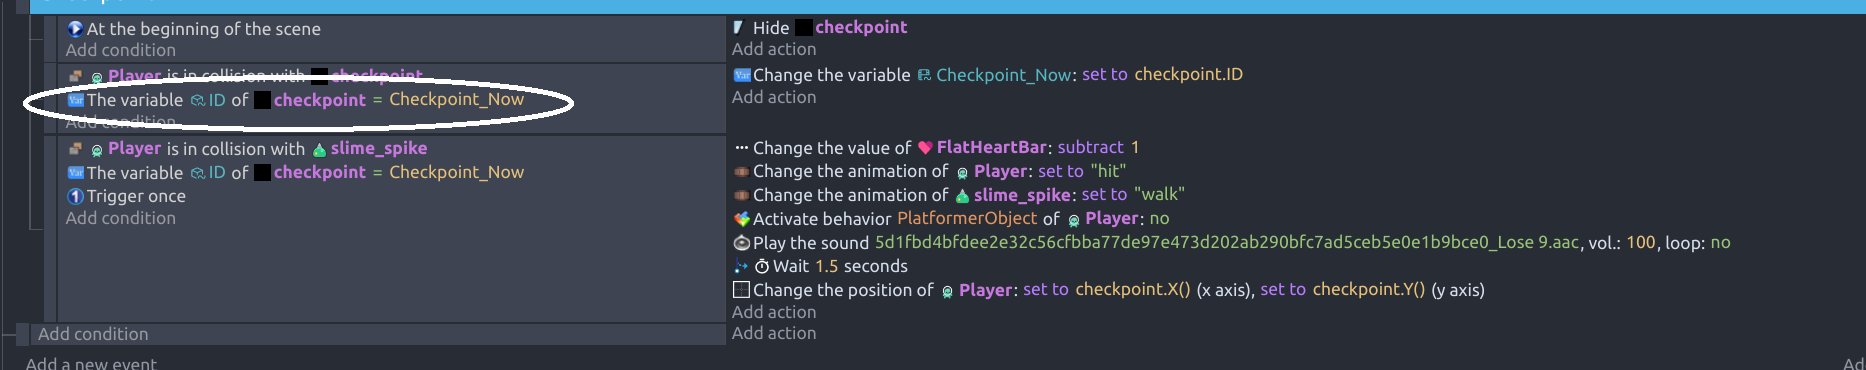Viewport: 1866px width, 370px height.
Task: Click the FlatHeartBar heart icon
Action: pyautogui.click(x=925, y=148)
